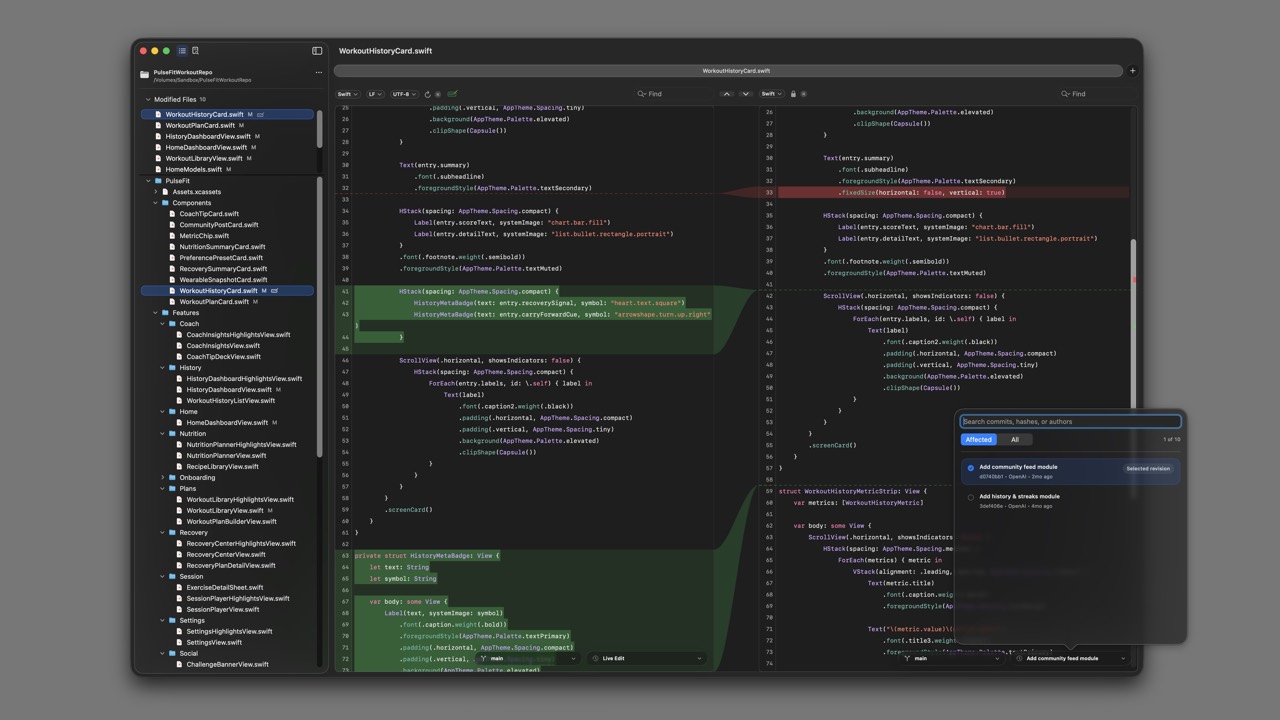Collapse the Features folder
The image size is (1280, 720).
click(155, 313)
